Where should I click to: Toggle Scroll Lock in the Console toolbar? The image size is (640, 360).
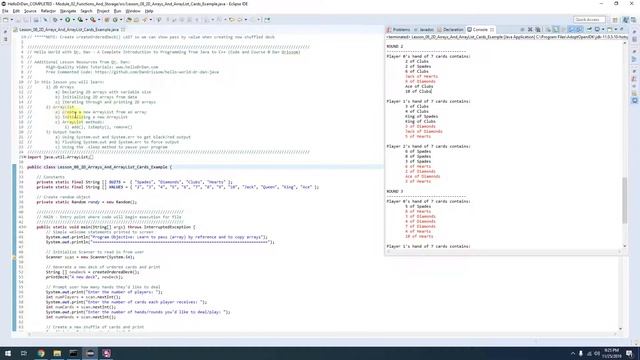point(556,29)
